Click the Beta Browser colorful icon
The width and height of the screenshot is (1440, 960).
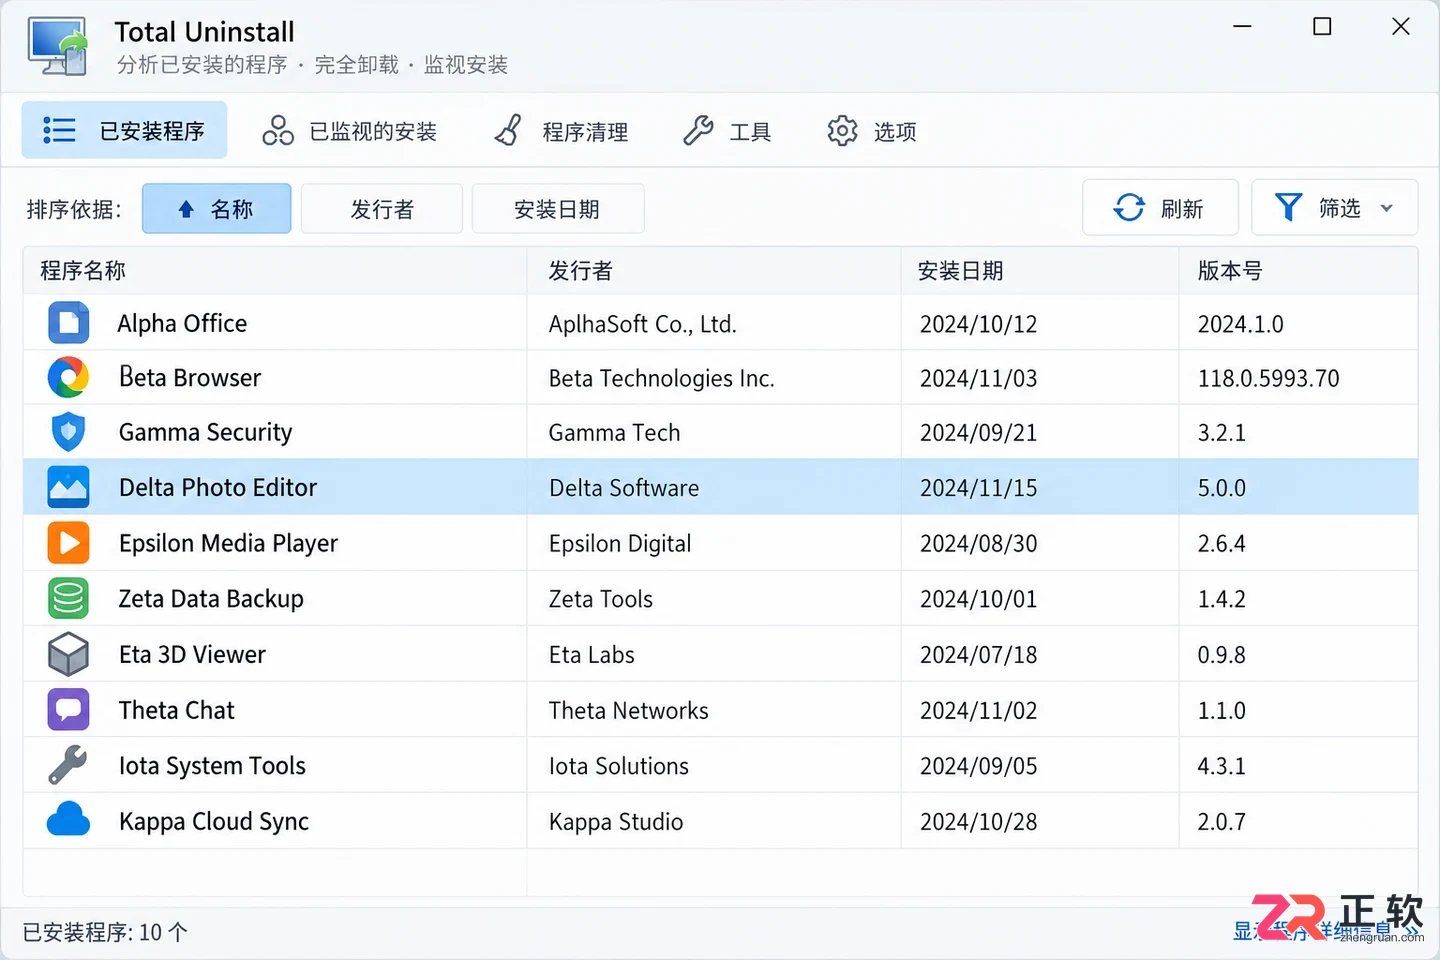(68, 377)
